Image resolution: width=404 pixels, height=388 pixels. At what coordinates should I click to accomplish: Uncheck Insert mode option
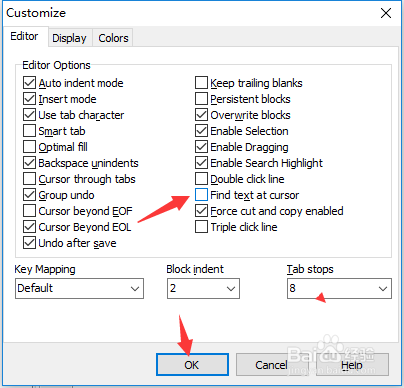(x=29, y=99)
